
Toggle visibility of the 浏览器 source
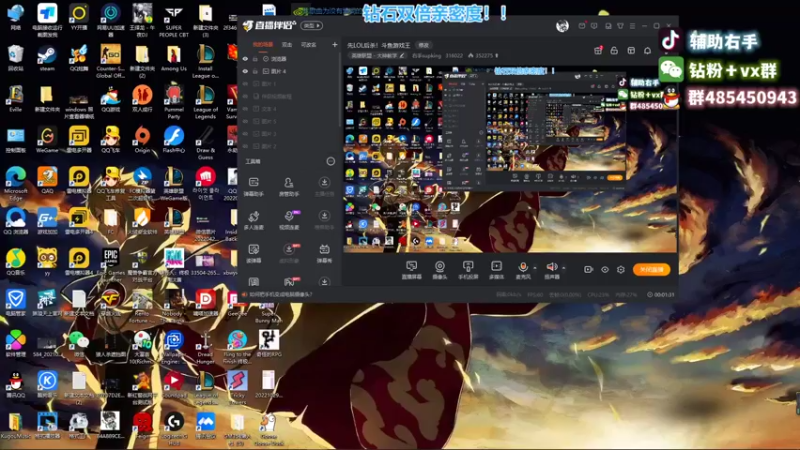245,59
